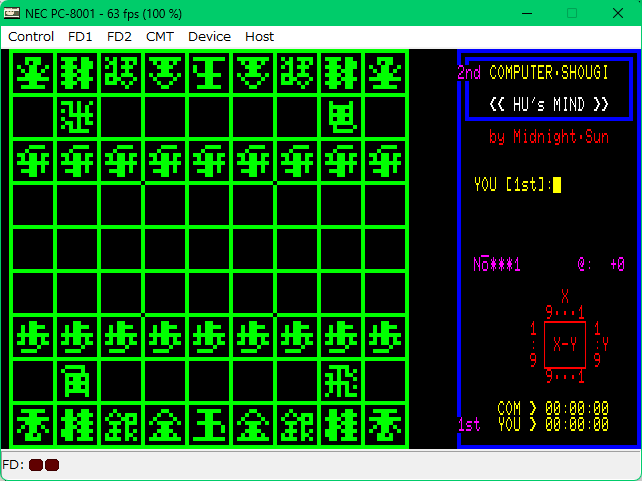Select your gold (金) at file 6, bottom row
This screenshot has height=481, width=642.
click(x=165, y=426)
